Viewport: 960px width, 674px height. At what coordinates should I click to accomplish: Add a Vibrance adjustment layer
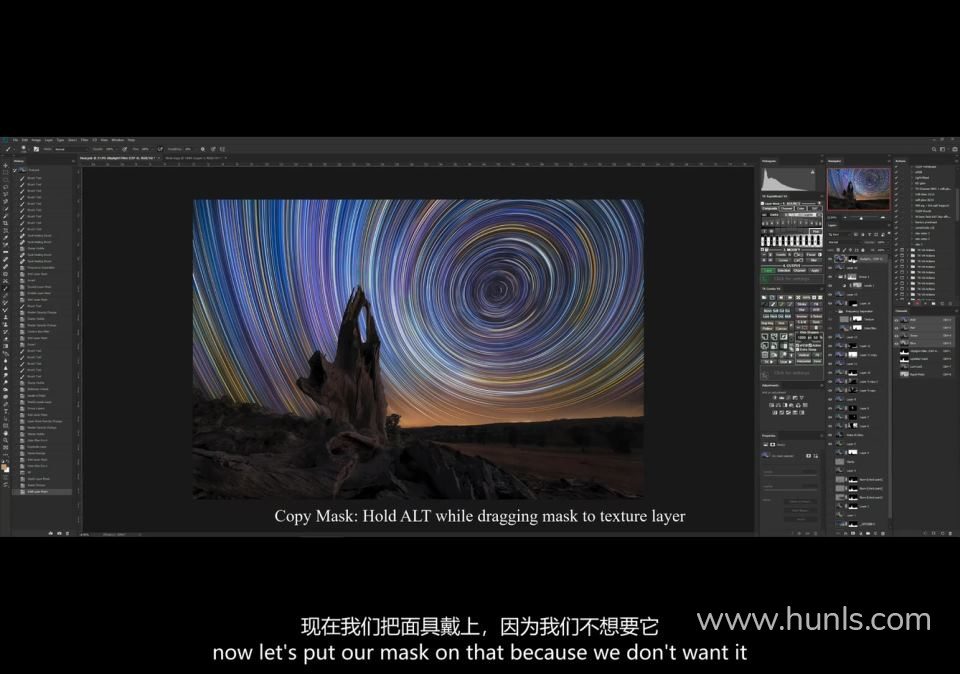802,397
